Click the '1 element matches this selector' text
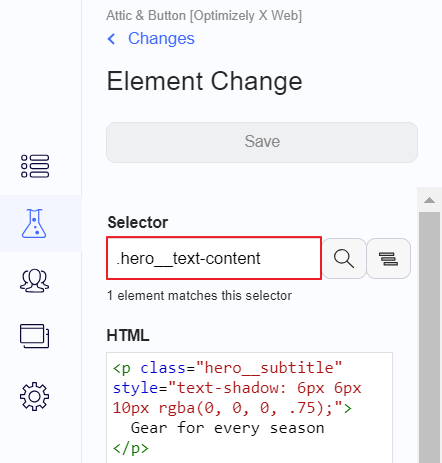This screenshot has width=442, height=463. 199,295
